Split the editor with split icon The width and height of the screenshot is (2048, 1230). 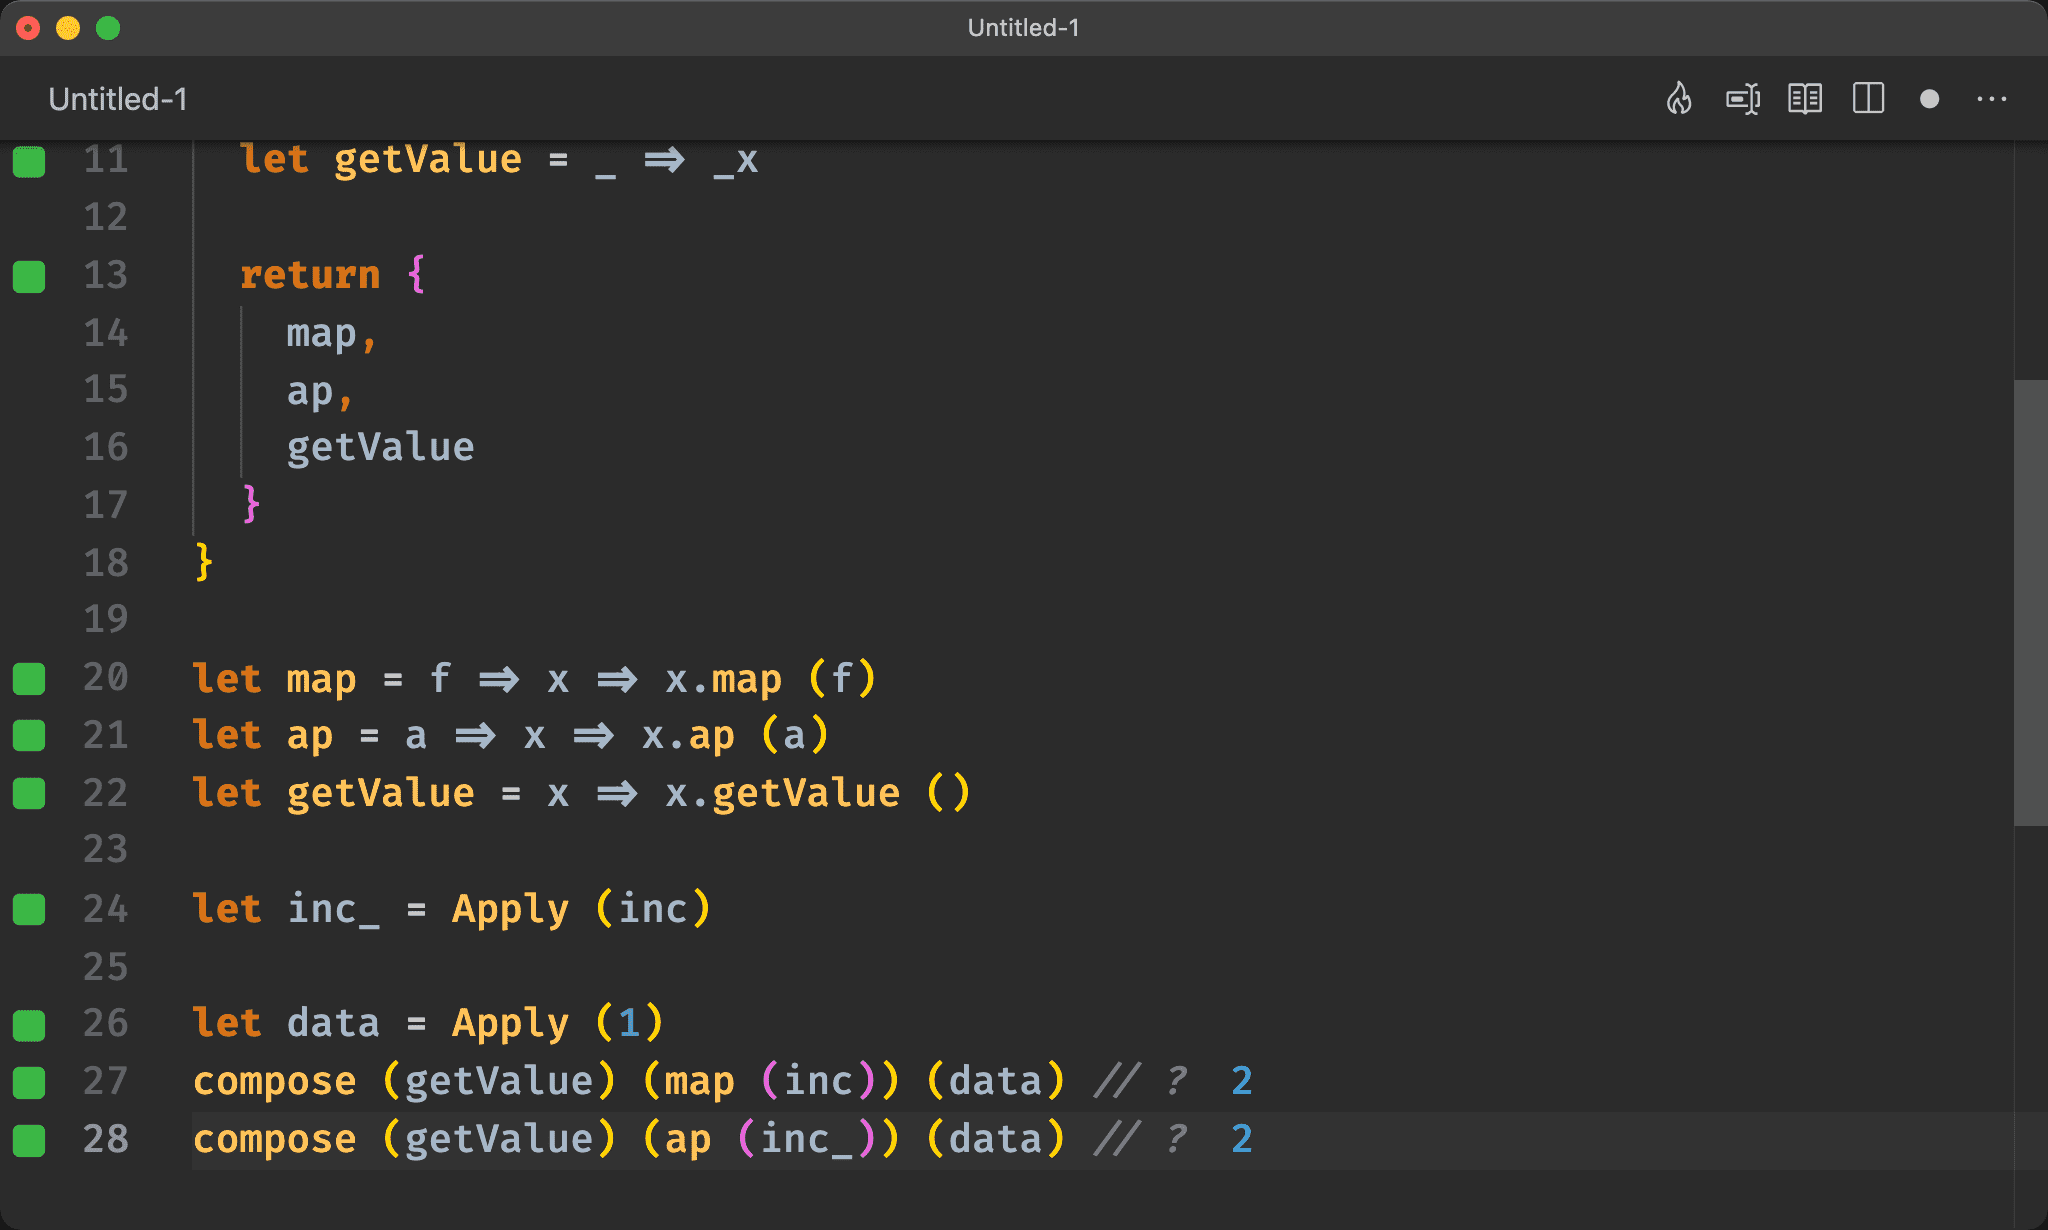[x=1868, y=99]
